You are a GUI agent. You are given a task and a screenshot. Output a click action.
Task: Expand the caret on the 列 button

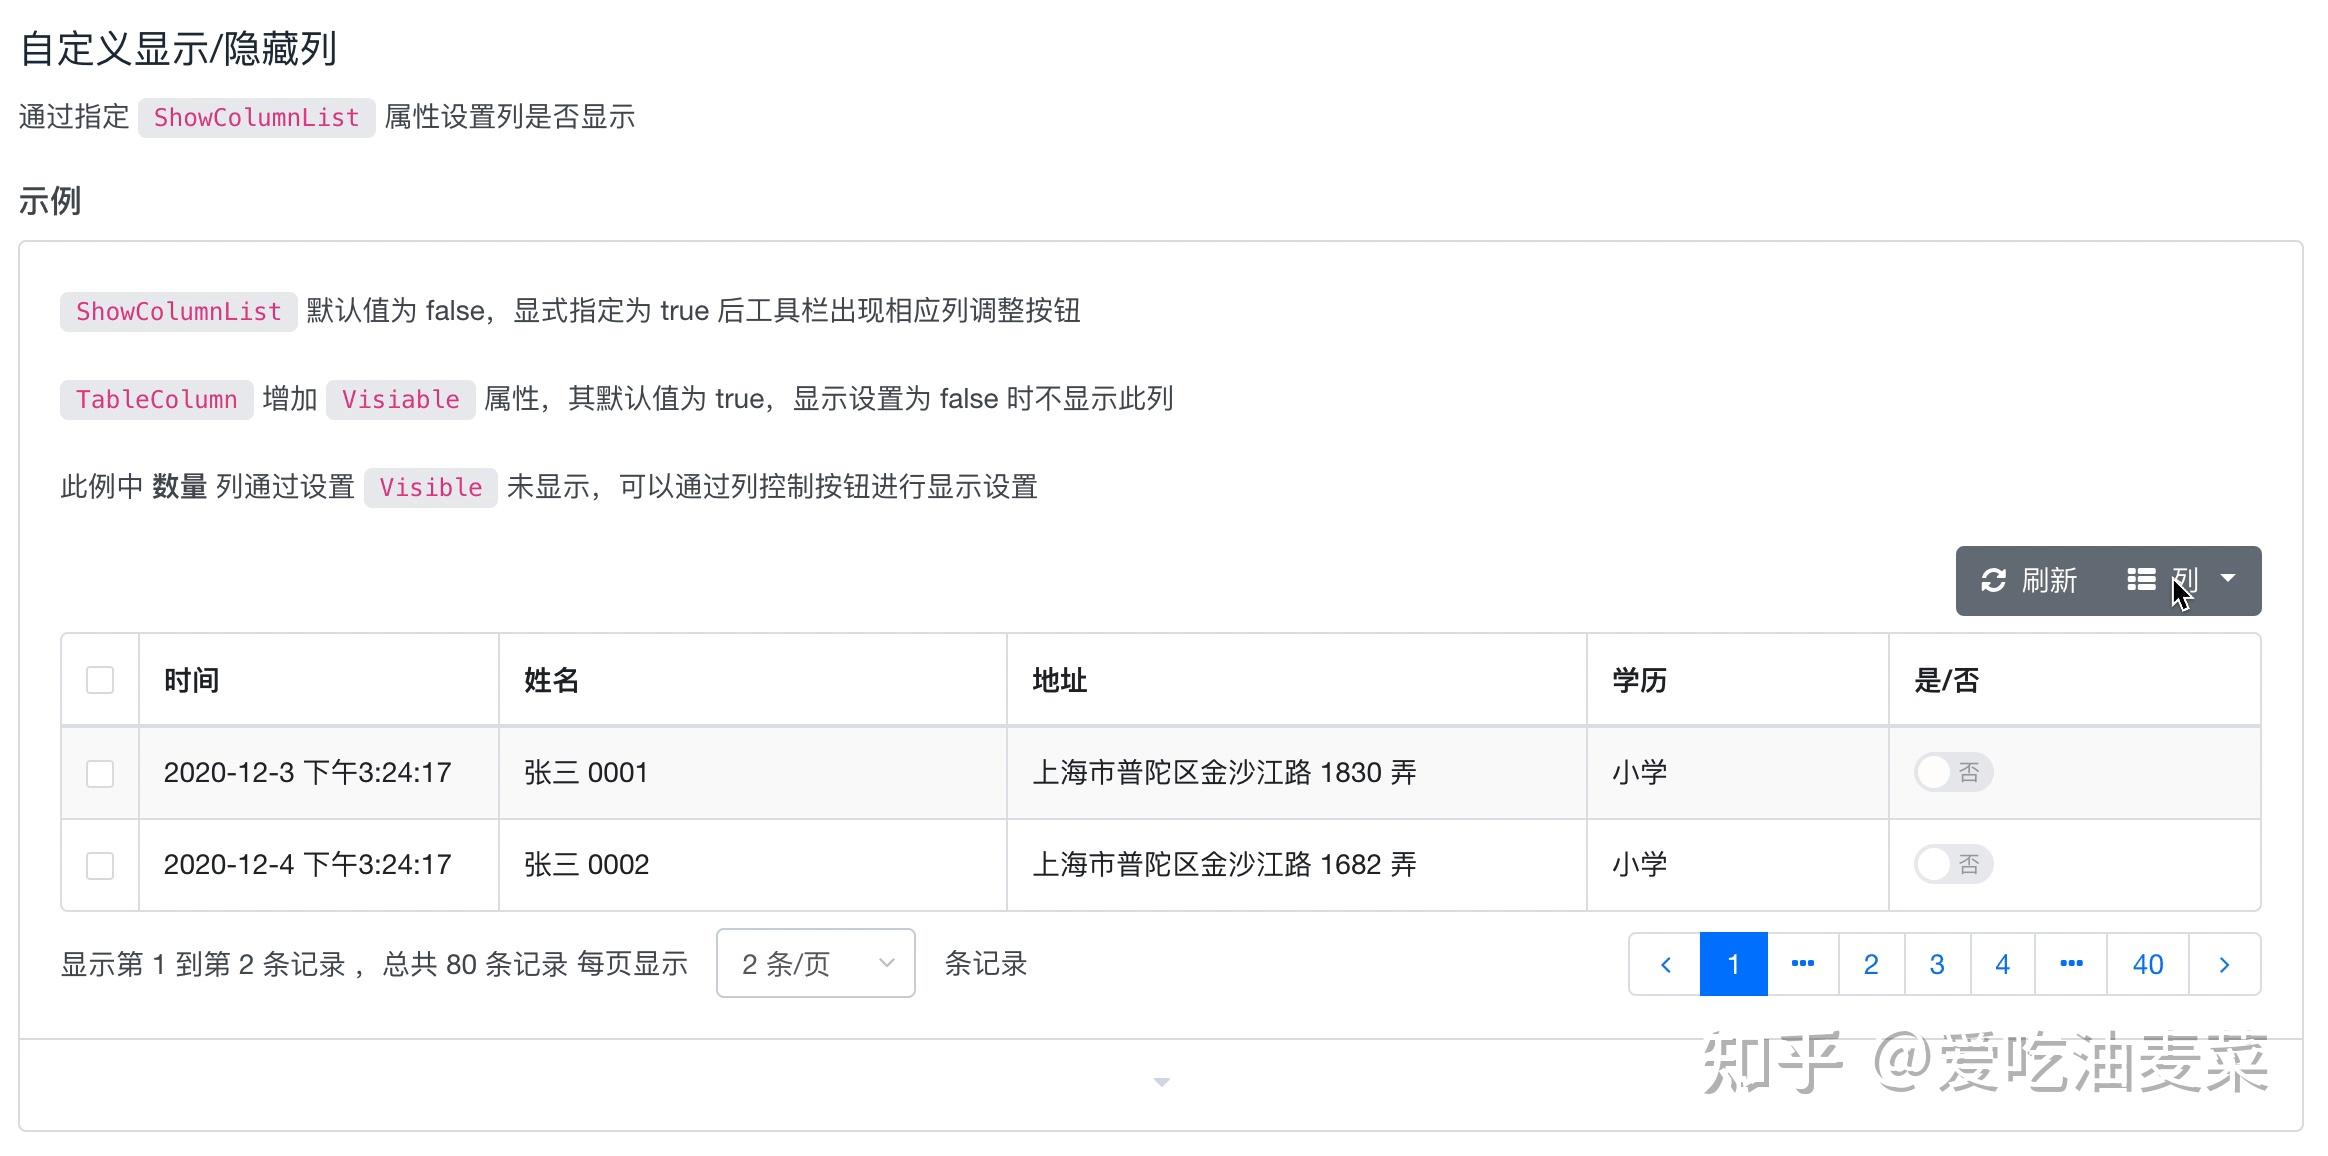point(2227,578)
